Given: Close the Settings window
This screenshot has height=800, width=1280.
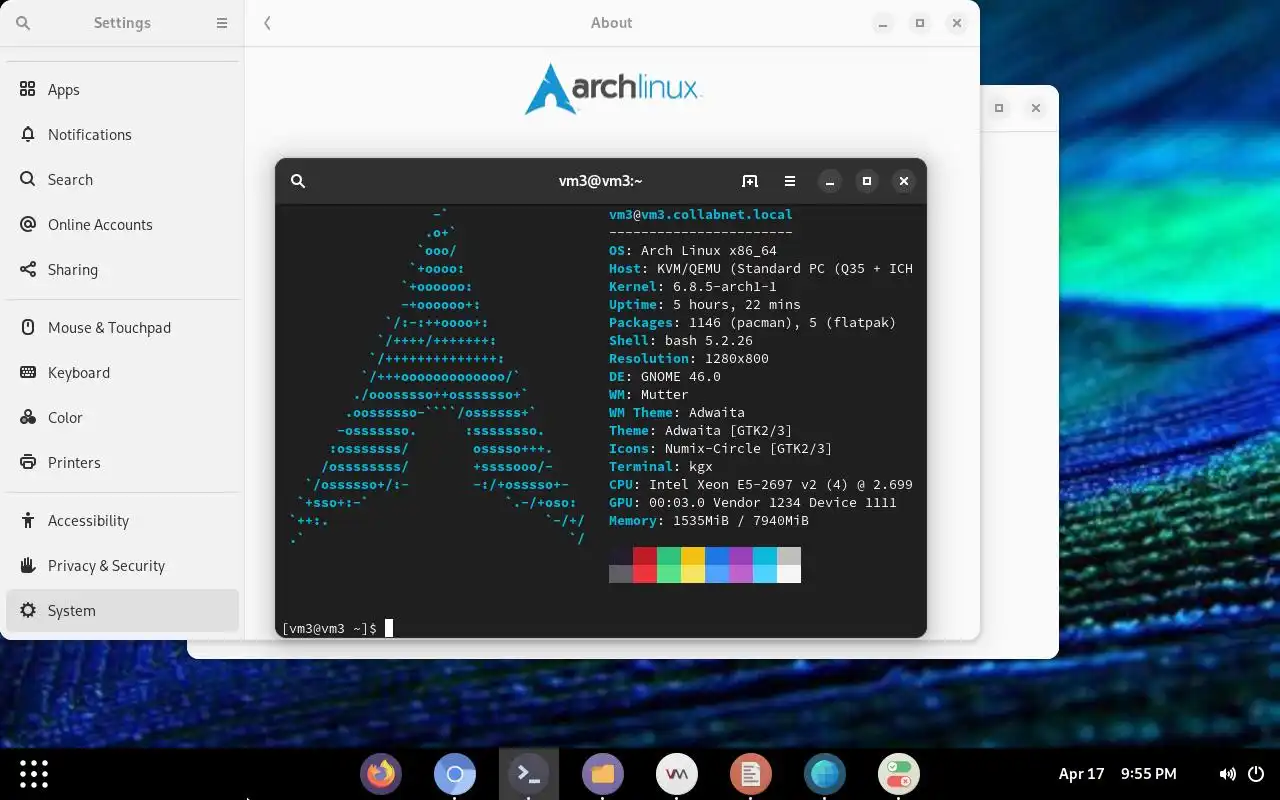Looking at the screenshot, I should pyautogui.click(x=957, y=23).
